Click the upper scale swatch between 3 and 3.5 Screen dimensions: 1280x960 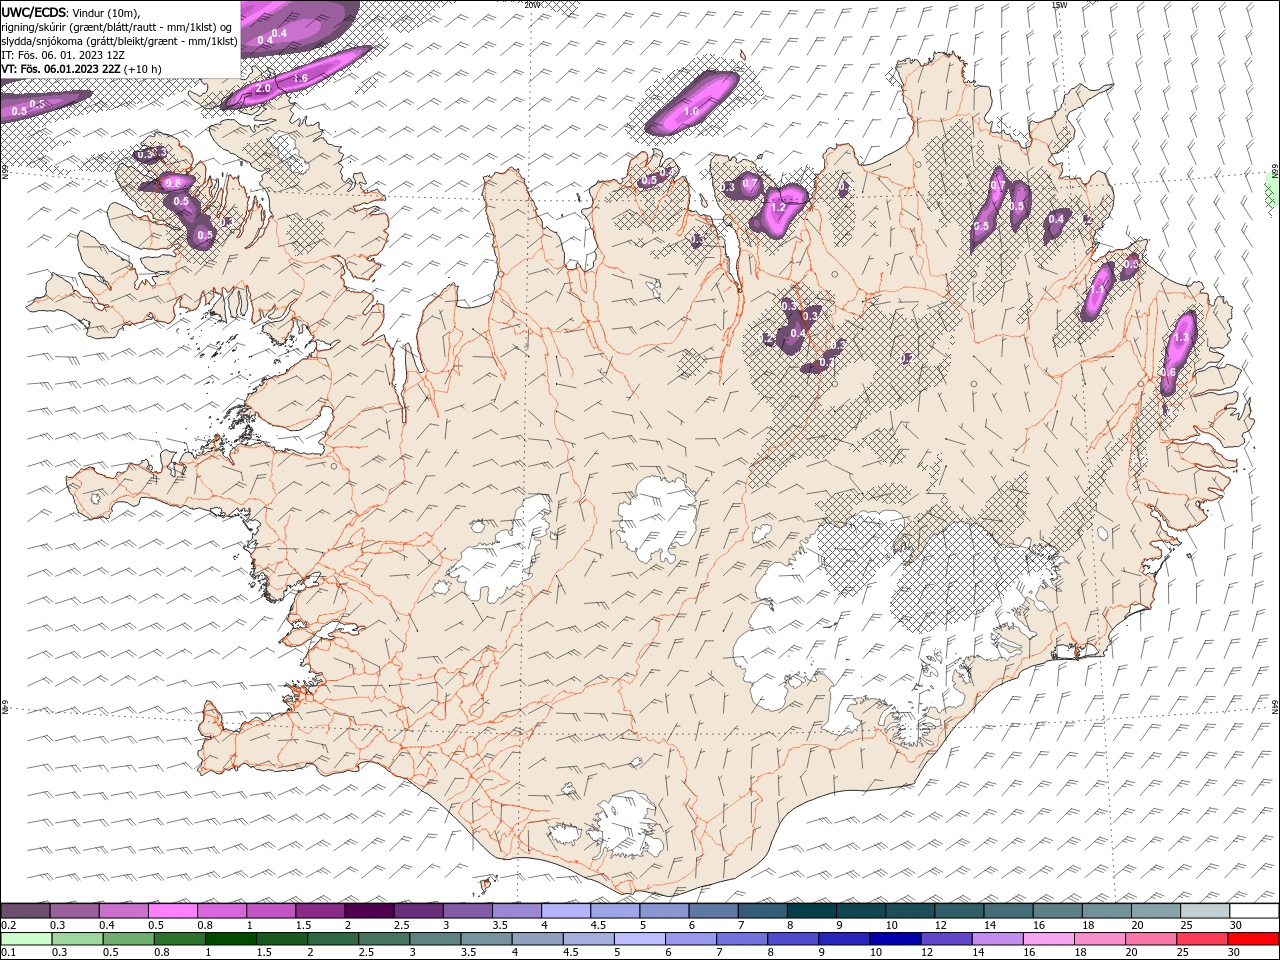coord(466,911)
